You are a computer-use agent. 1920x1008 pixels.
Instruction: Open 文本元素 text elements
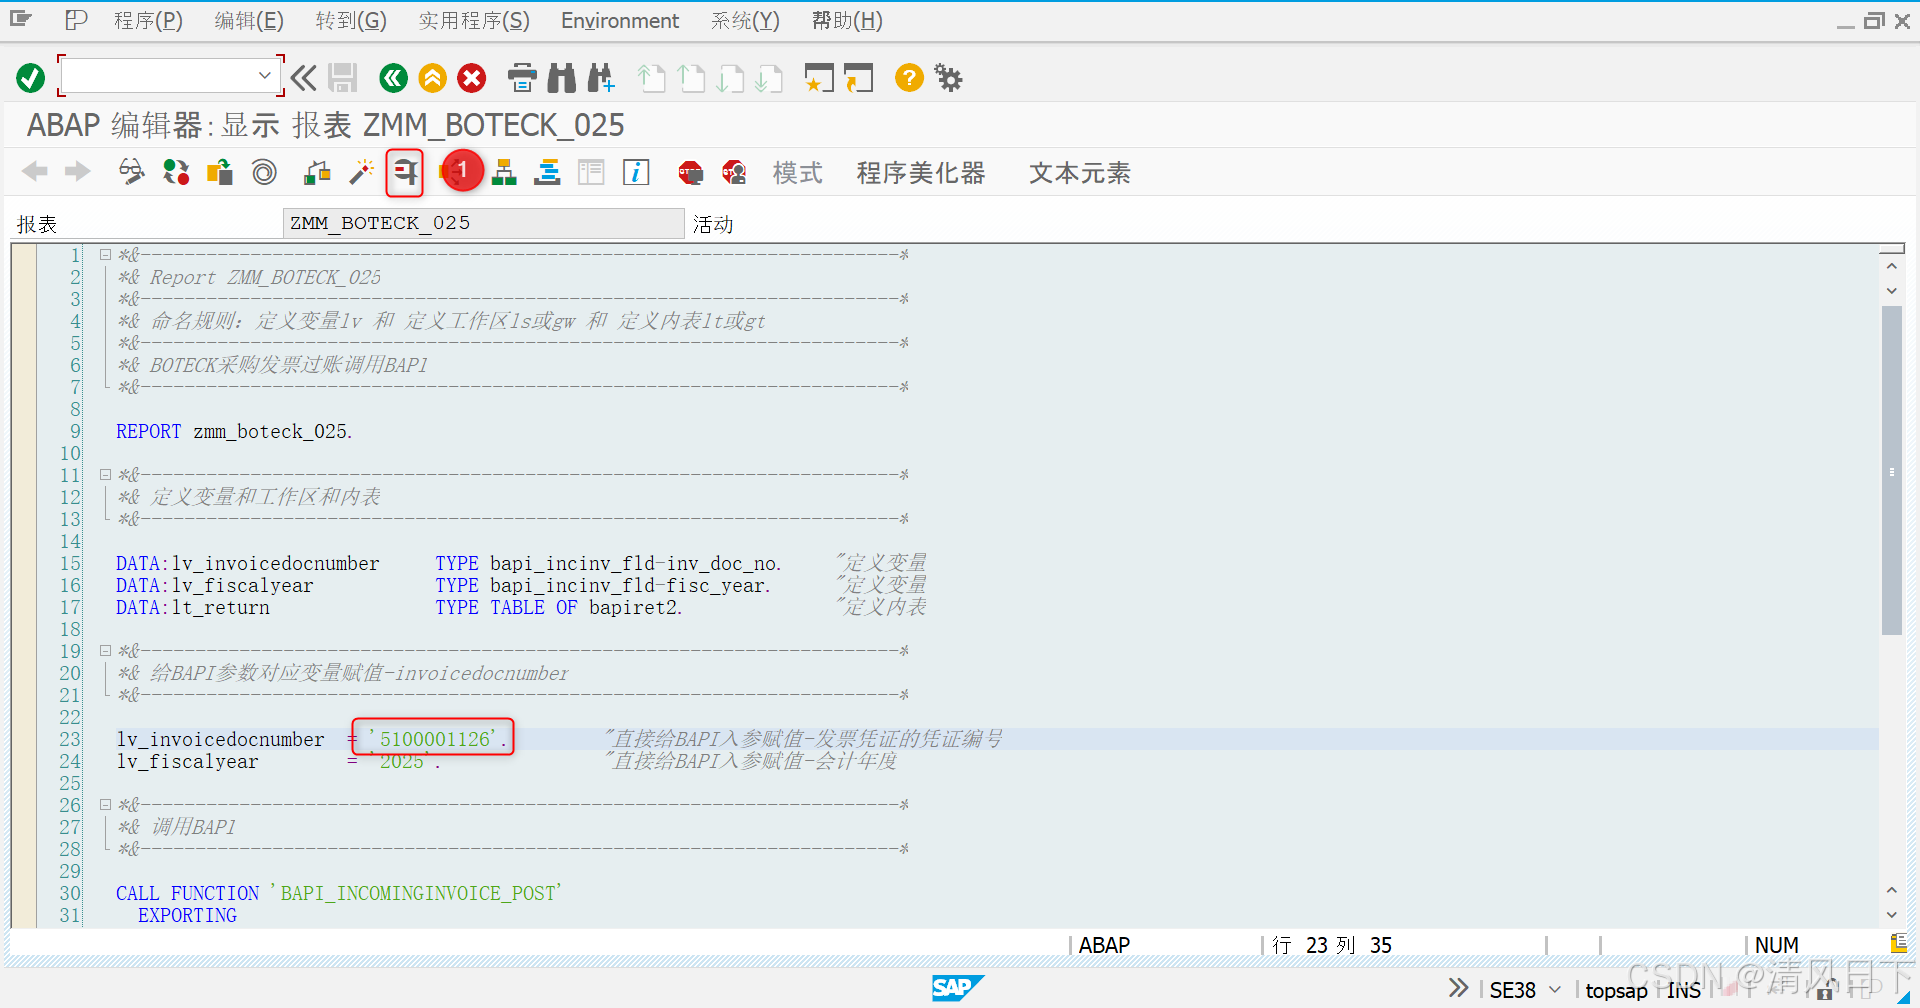point(1078,172)
